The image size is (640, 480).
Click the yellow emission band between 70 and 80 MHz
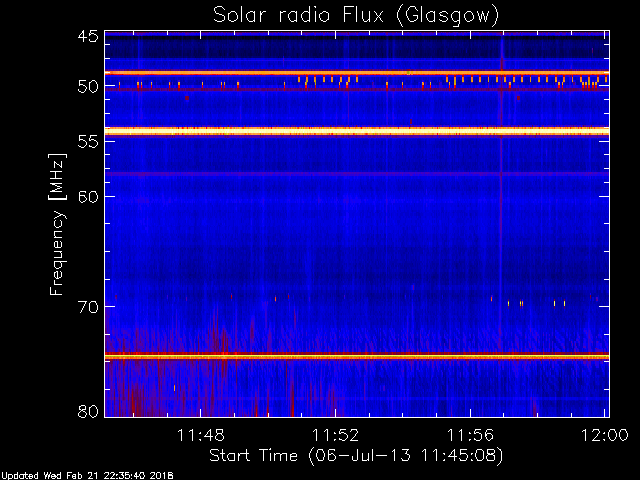(x=357, y=357)
